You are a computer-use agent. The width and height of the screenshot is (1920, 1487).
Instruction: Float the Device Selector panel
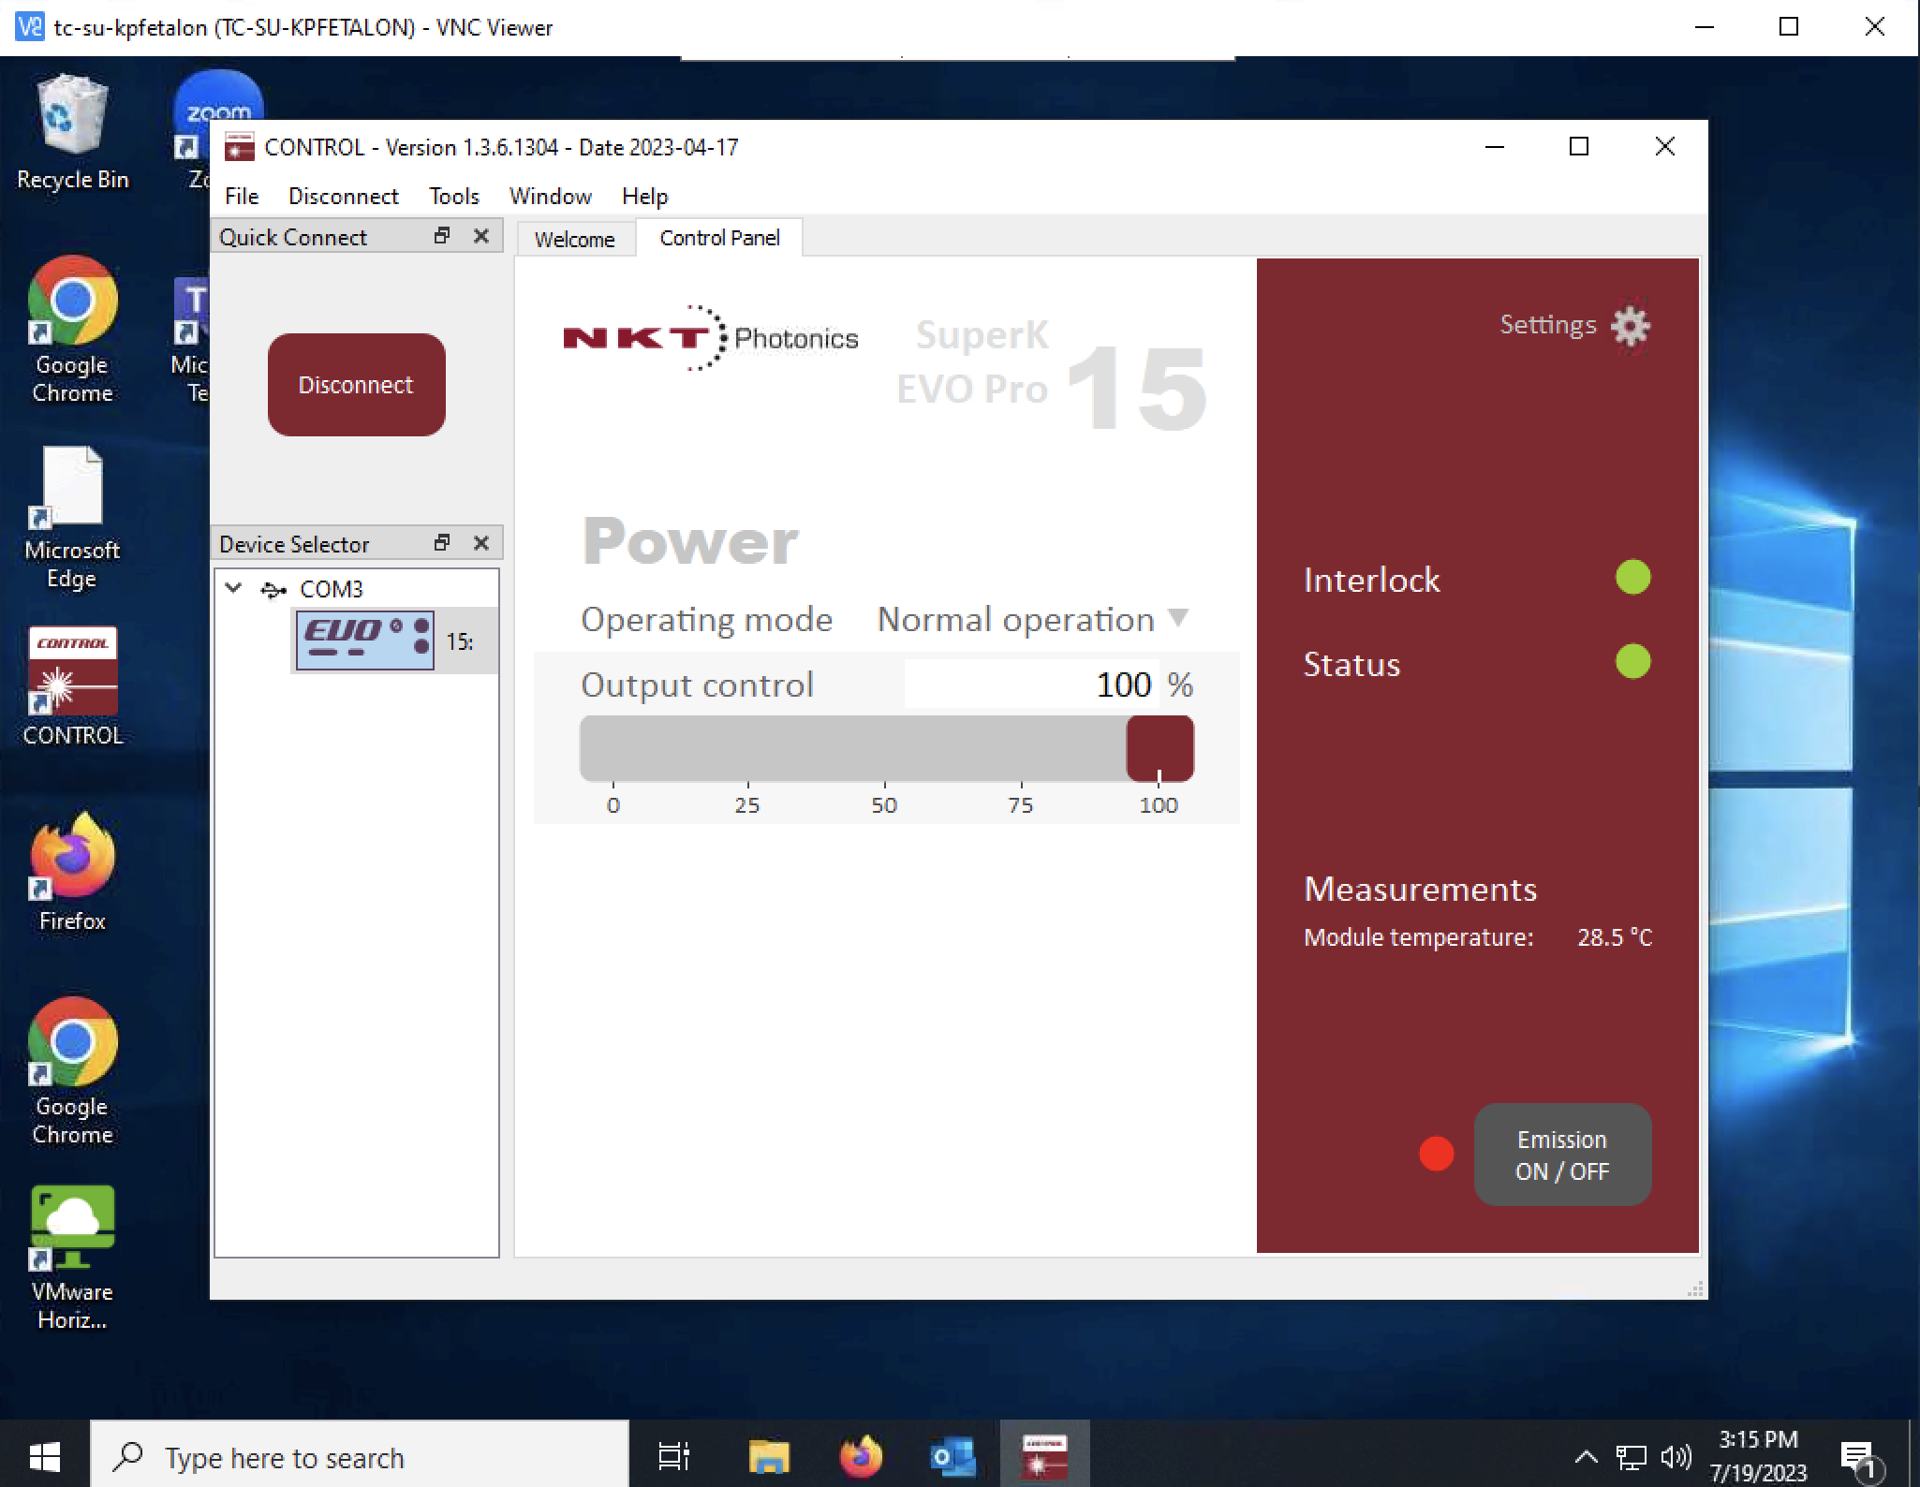point(442,543)
